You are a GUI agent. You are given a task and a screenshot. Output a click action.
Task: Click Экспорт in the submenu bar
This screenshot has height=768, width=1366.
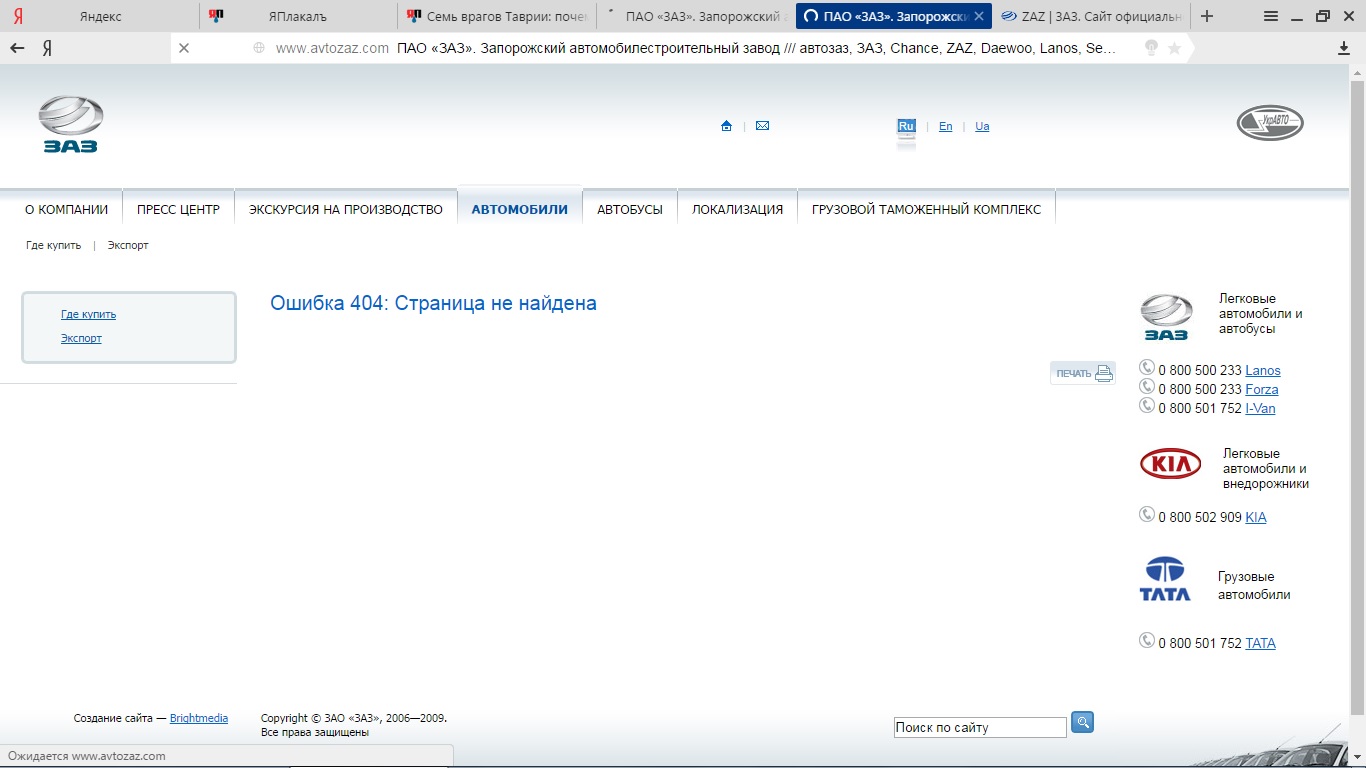tap(128, 245)
